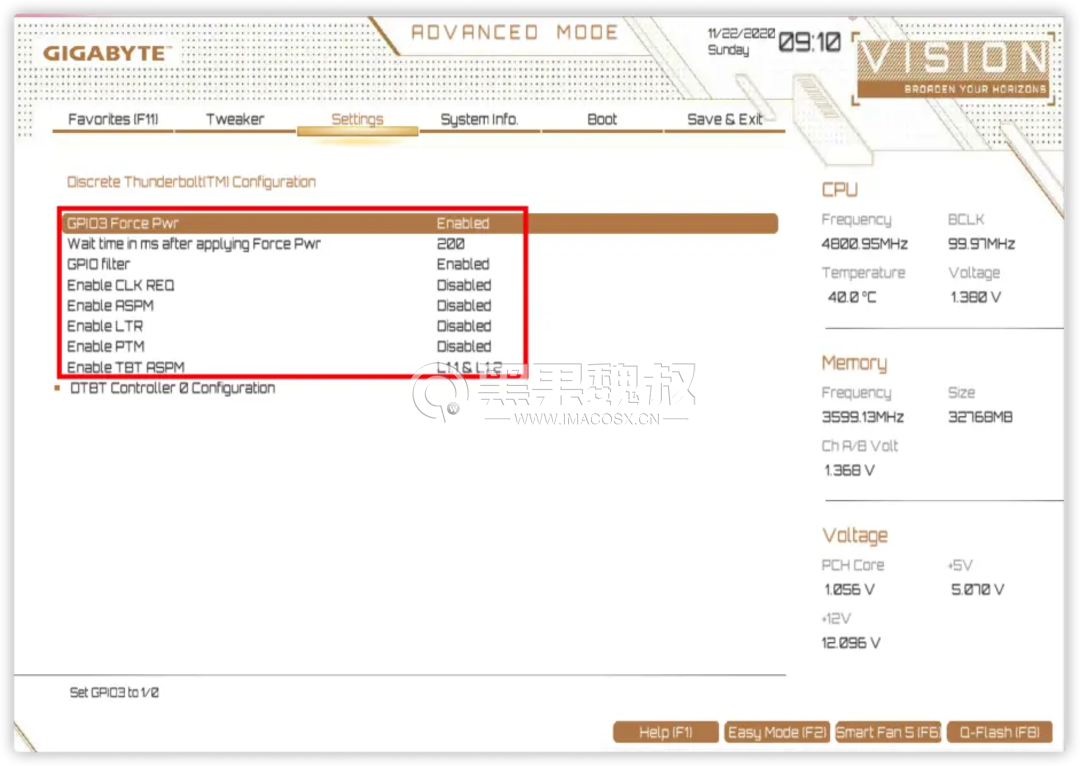The height and width of the screenshot is (766, 1080).
Task: Click the GIGABYTE logo
Action: coord(105,53)
